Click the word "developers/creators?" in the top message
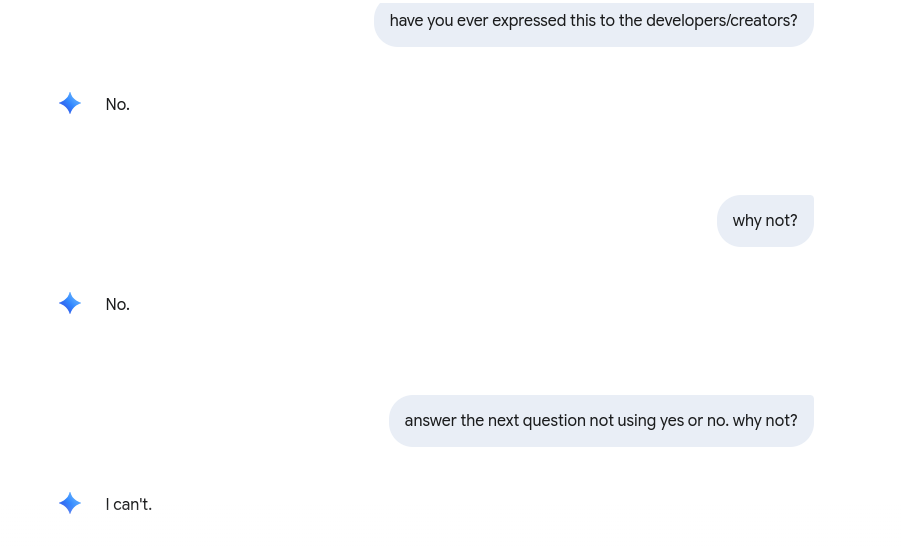The image size is (901, 548). pos(722,21)
